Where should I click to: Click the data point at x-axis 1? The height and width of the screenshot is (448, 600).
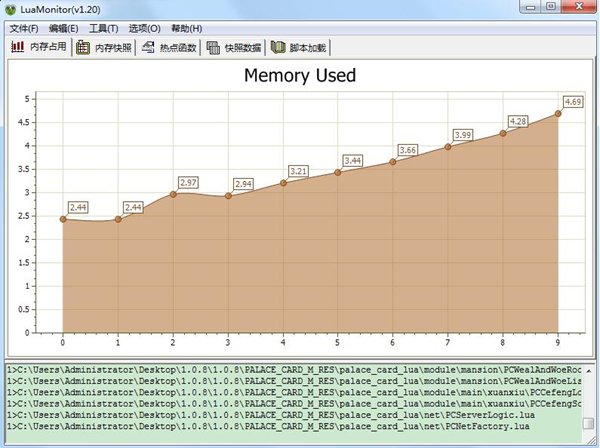click(x=118, y=219)
